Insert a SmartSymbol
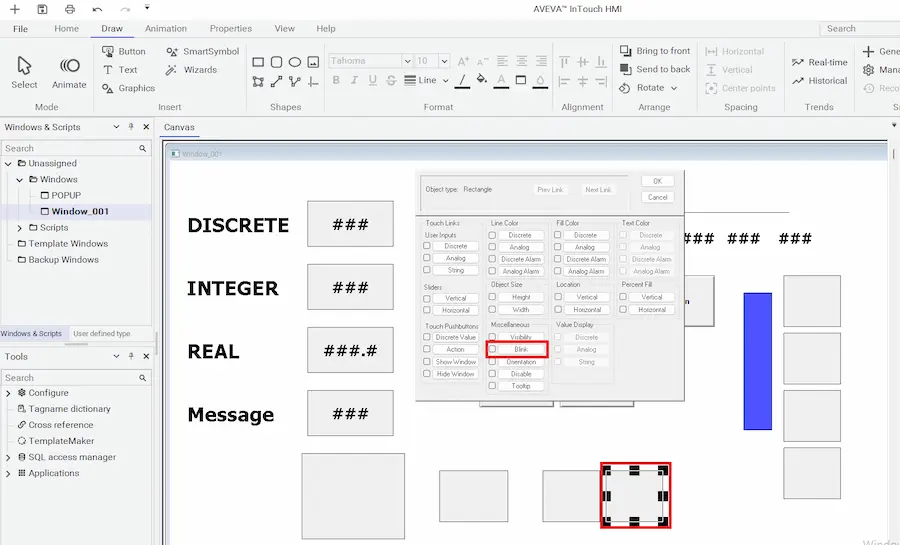 (203, 51)
